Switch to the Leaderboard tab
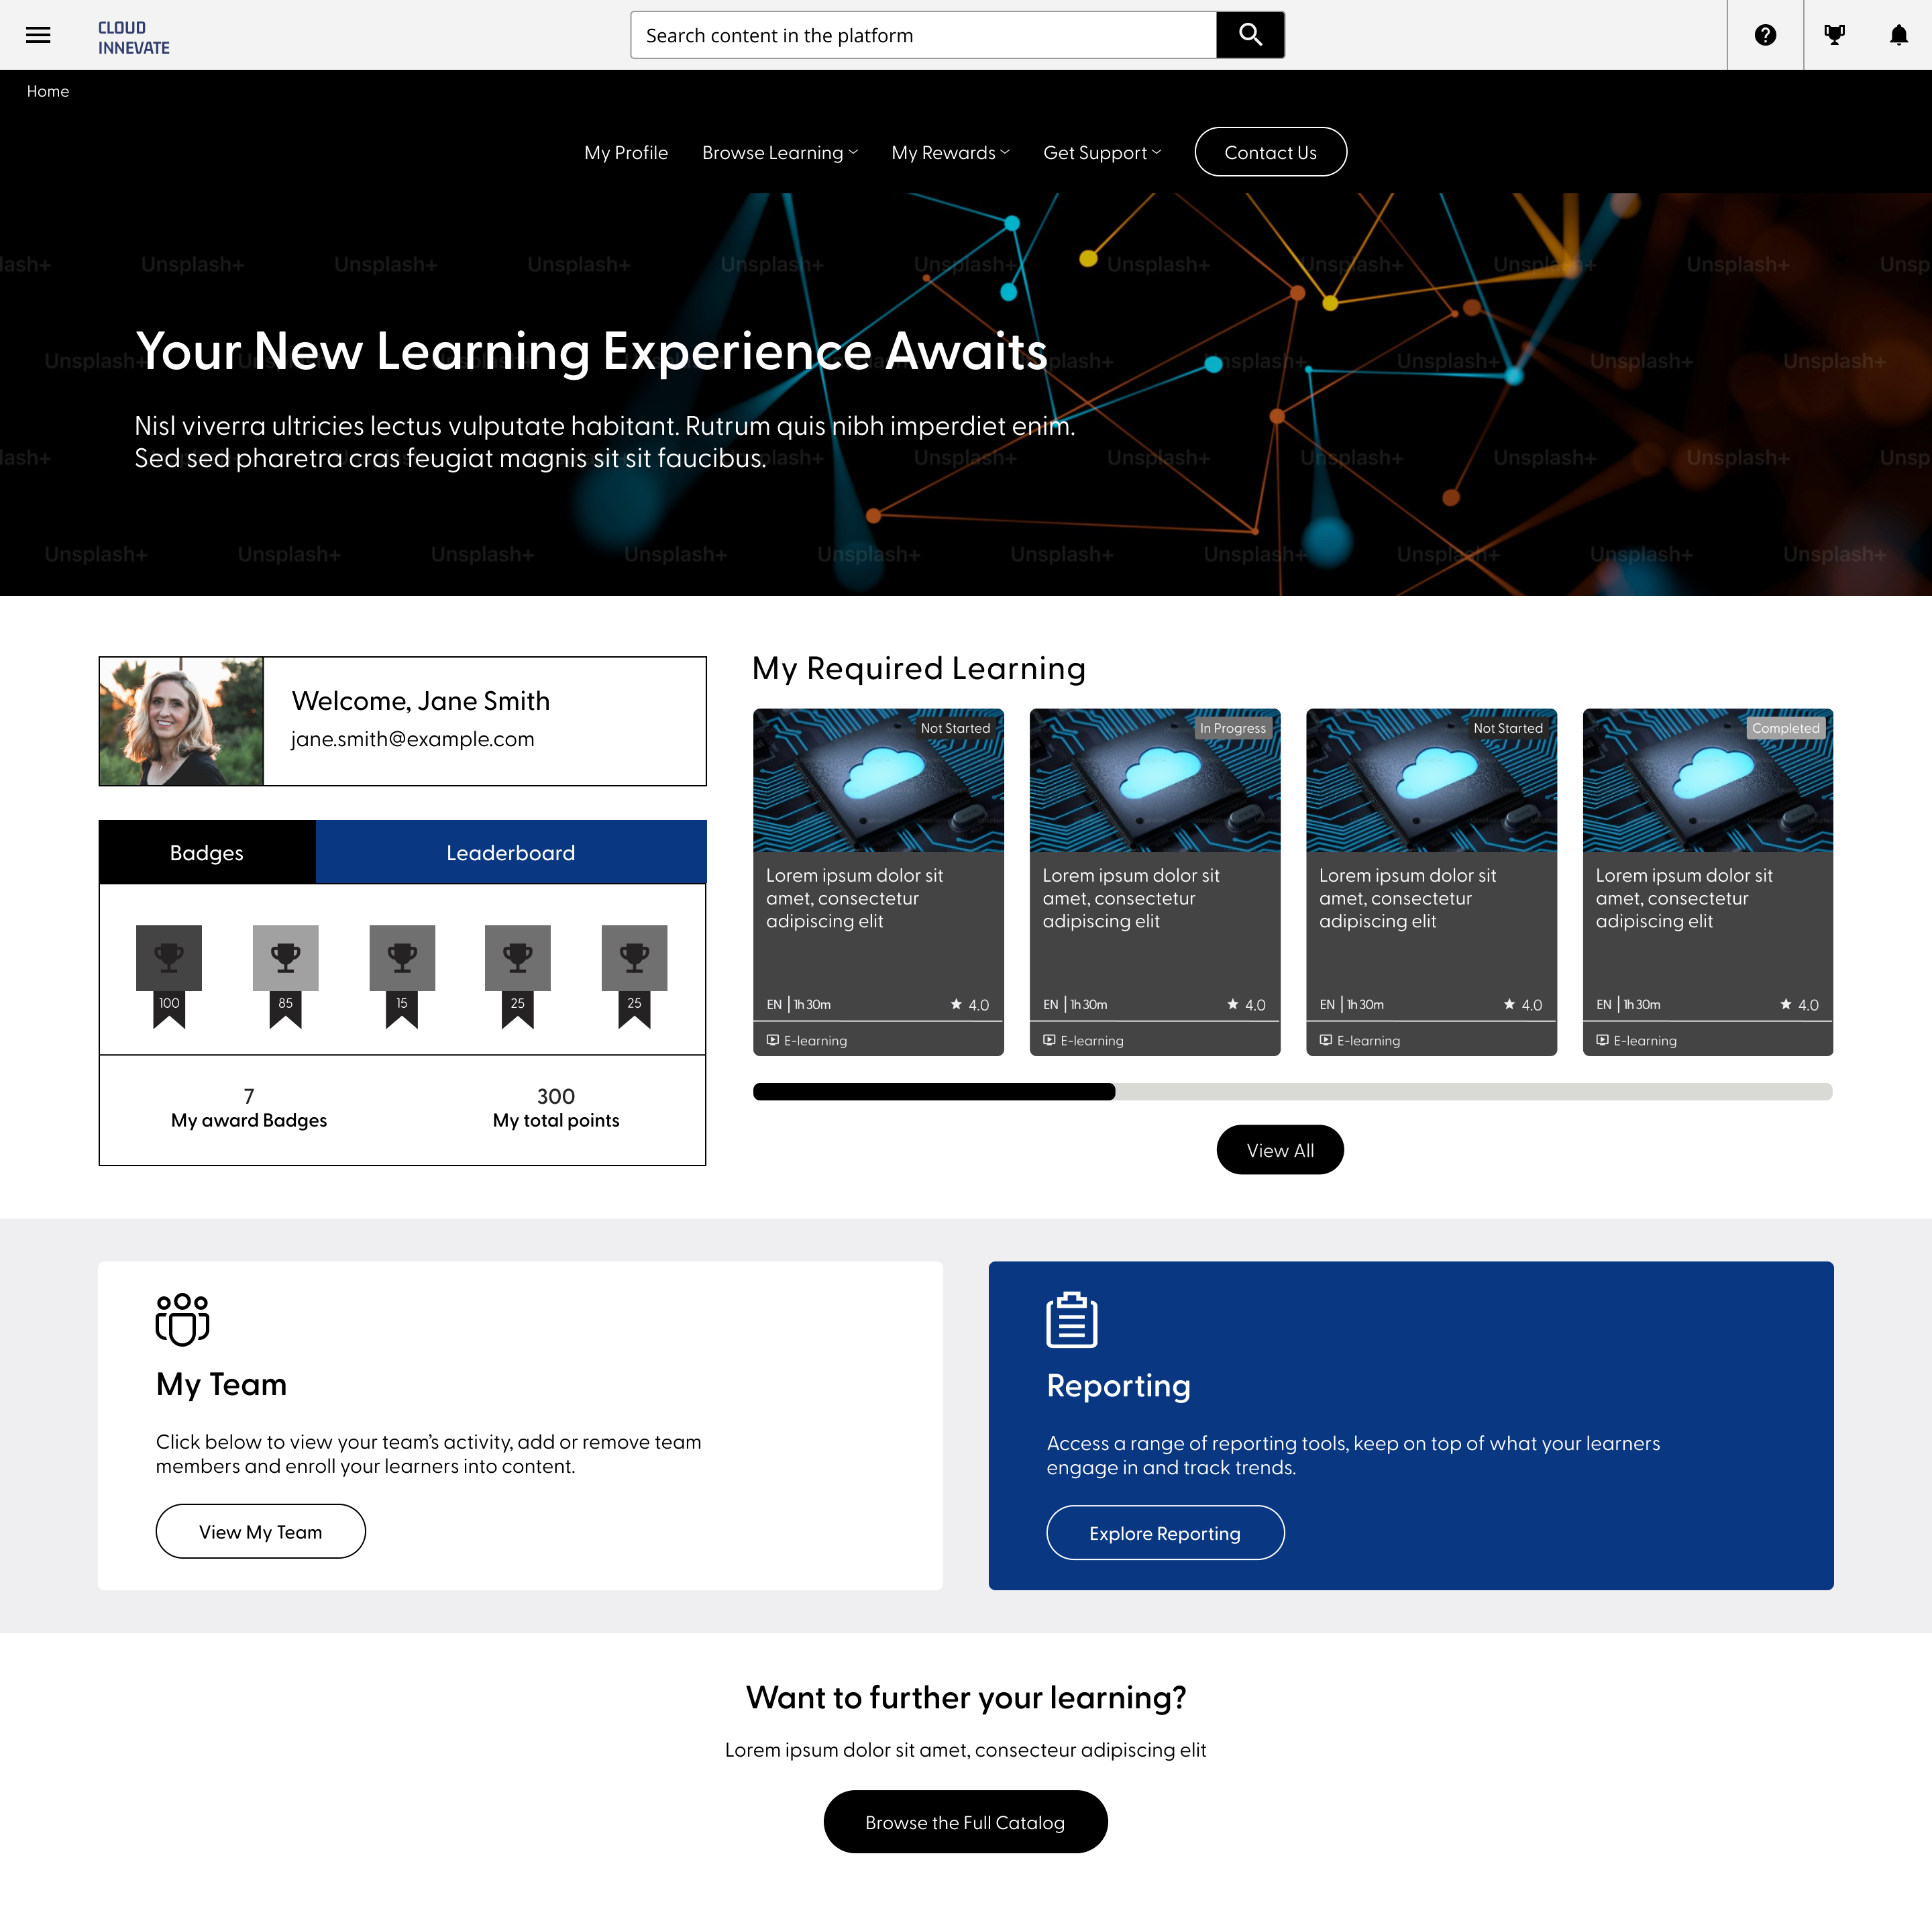 pos(510,852)
